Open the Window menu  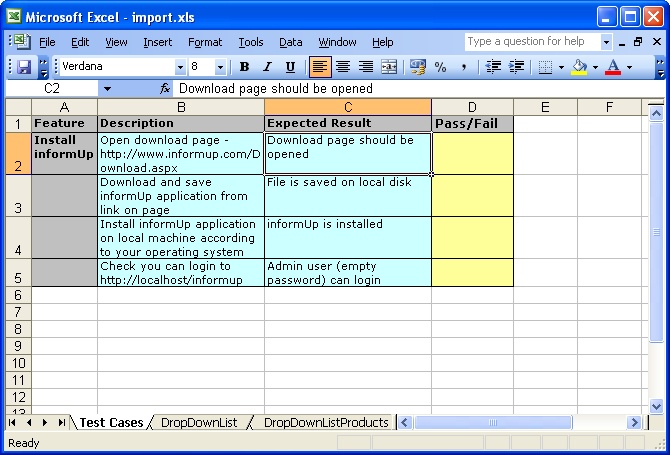[x=337, y=42]
